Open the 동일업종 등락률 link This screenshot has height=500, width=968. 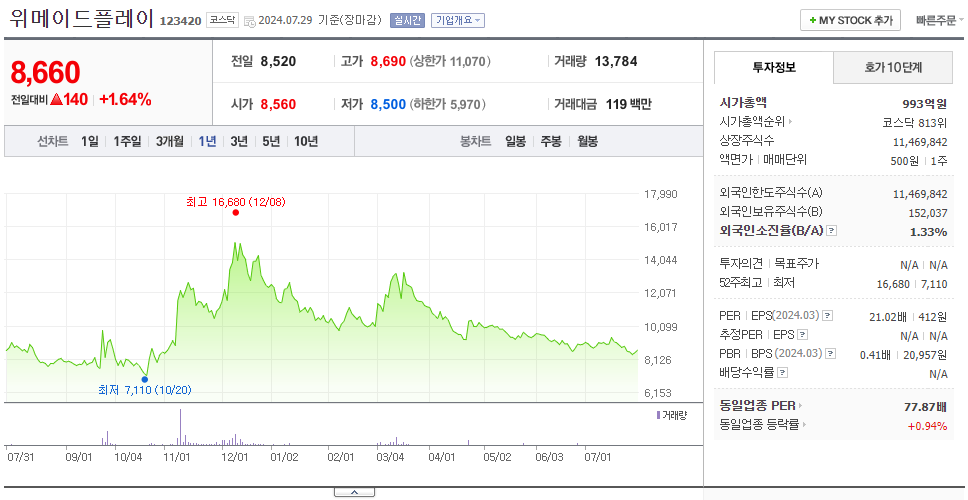[763, 425]
